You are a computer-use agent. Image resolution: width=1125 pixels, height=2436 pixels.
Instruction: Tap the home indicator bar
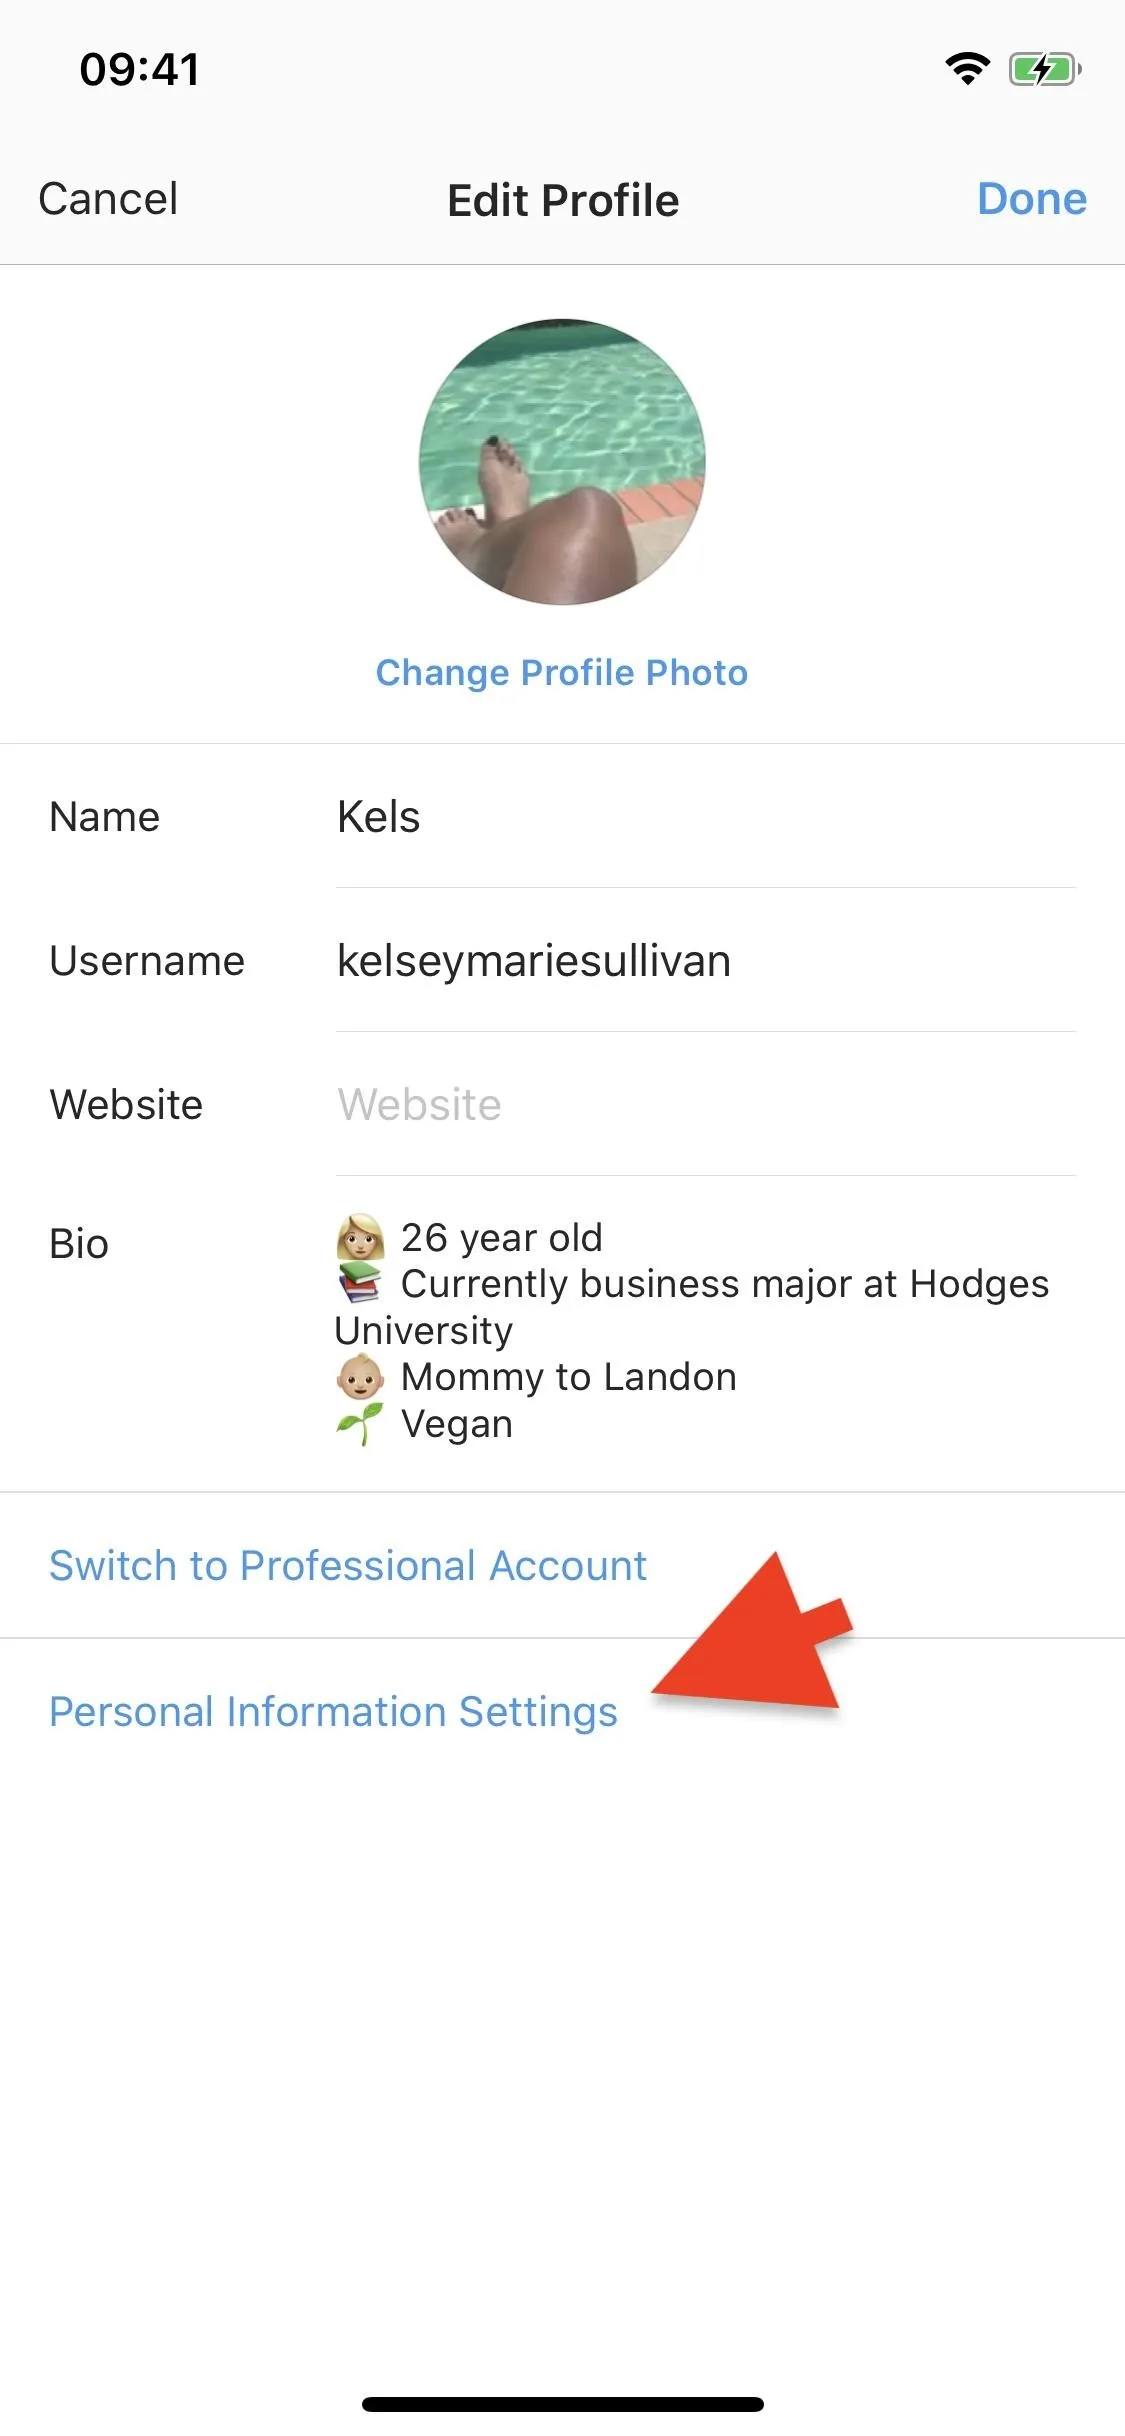pos(562,2404)
